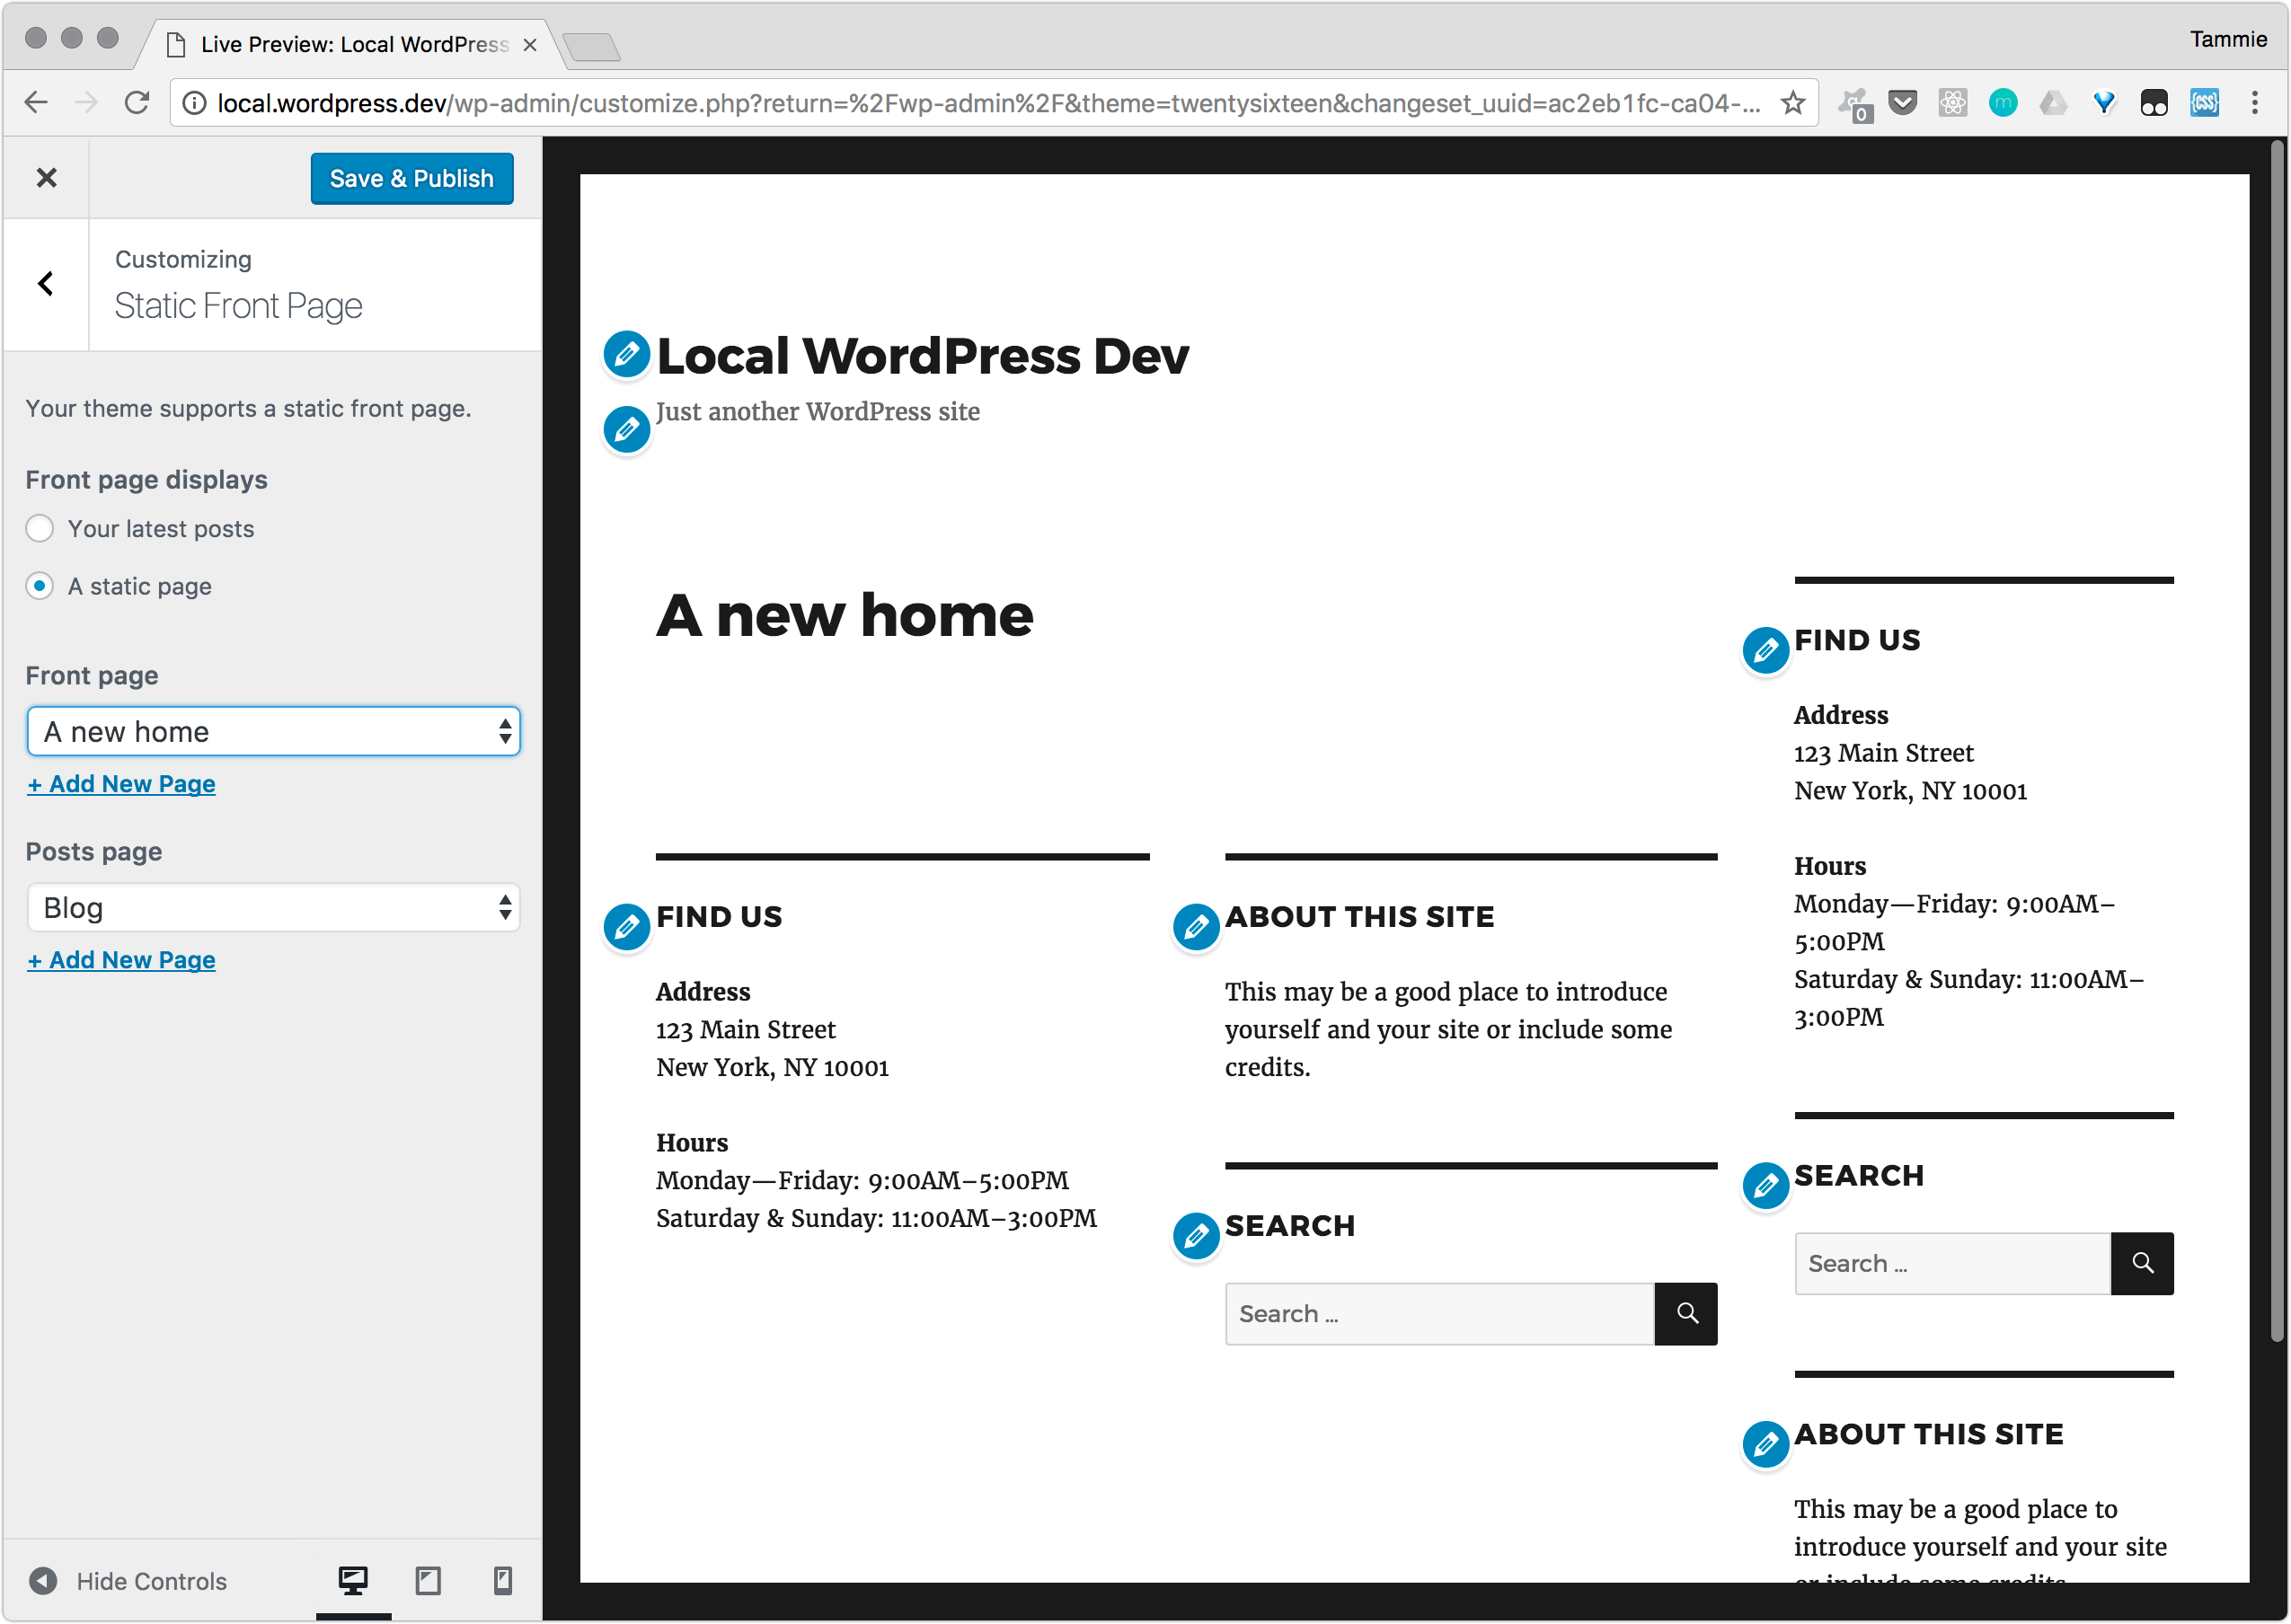Open the Chrome three-dot menu
The height and width of the screenshot is (1624, 2291).
point(2254,103)
